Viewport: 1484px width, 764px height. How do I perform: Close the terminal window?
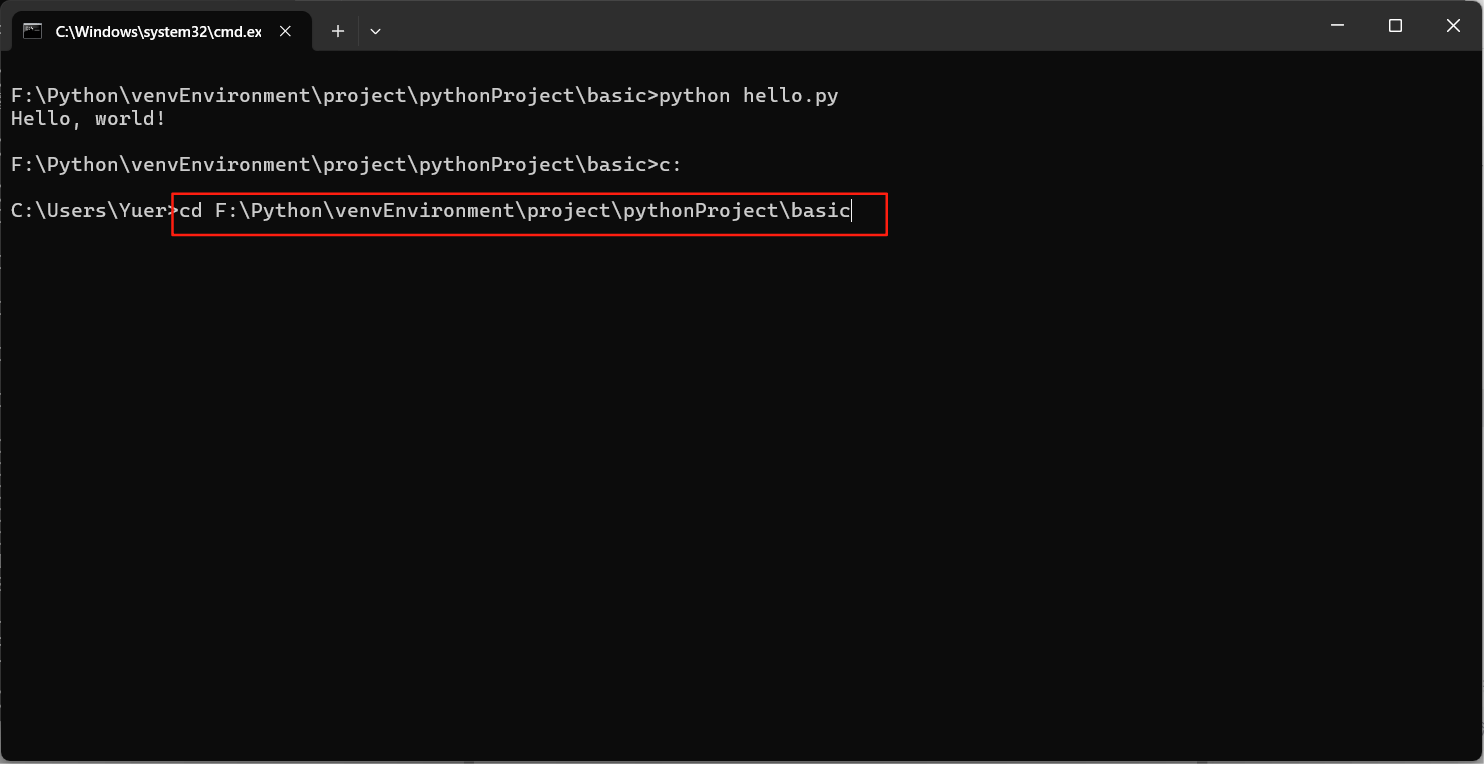pyautogui.click(x=1453, y=26)
